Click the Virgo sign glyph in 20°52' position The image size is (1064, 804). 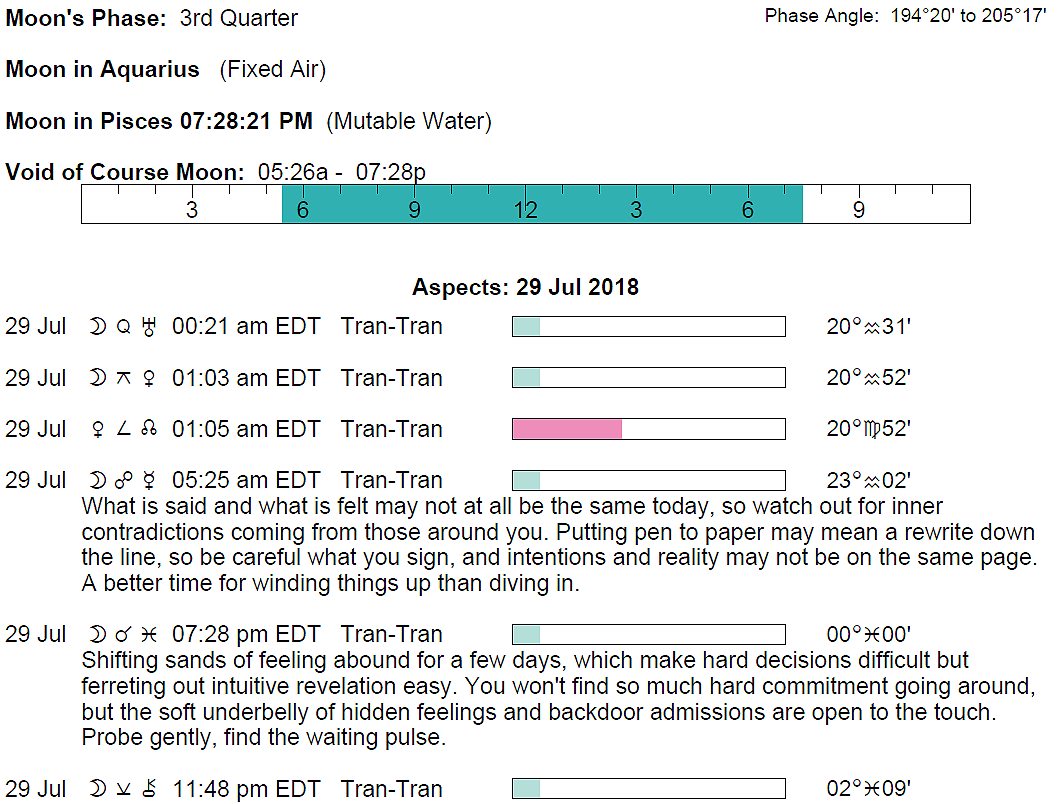(x=870, y=430)
